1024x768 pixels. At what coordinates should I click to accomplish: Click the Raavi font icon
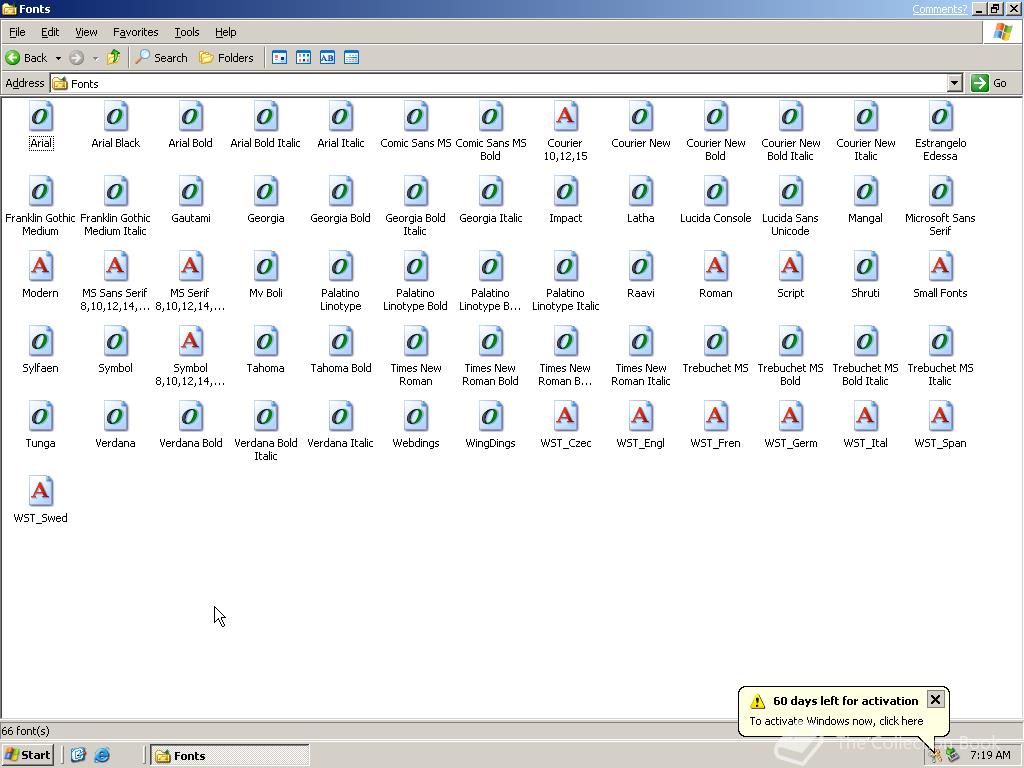tap(641, 267)
